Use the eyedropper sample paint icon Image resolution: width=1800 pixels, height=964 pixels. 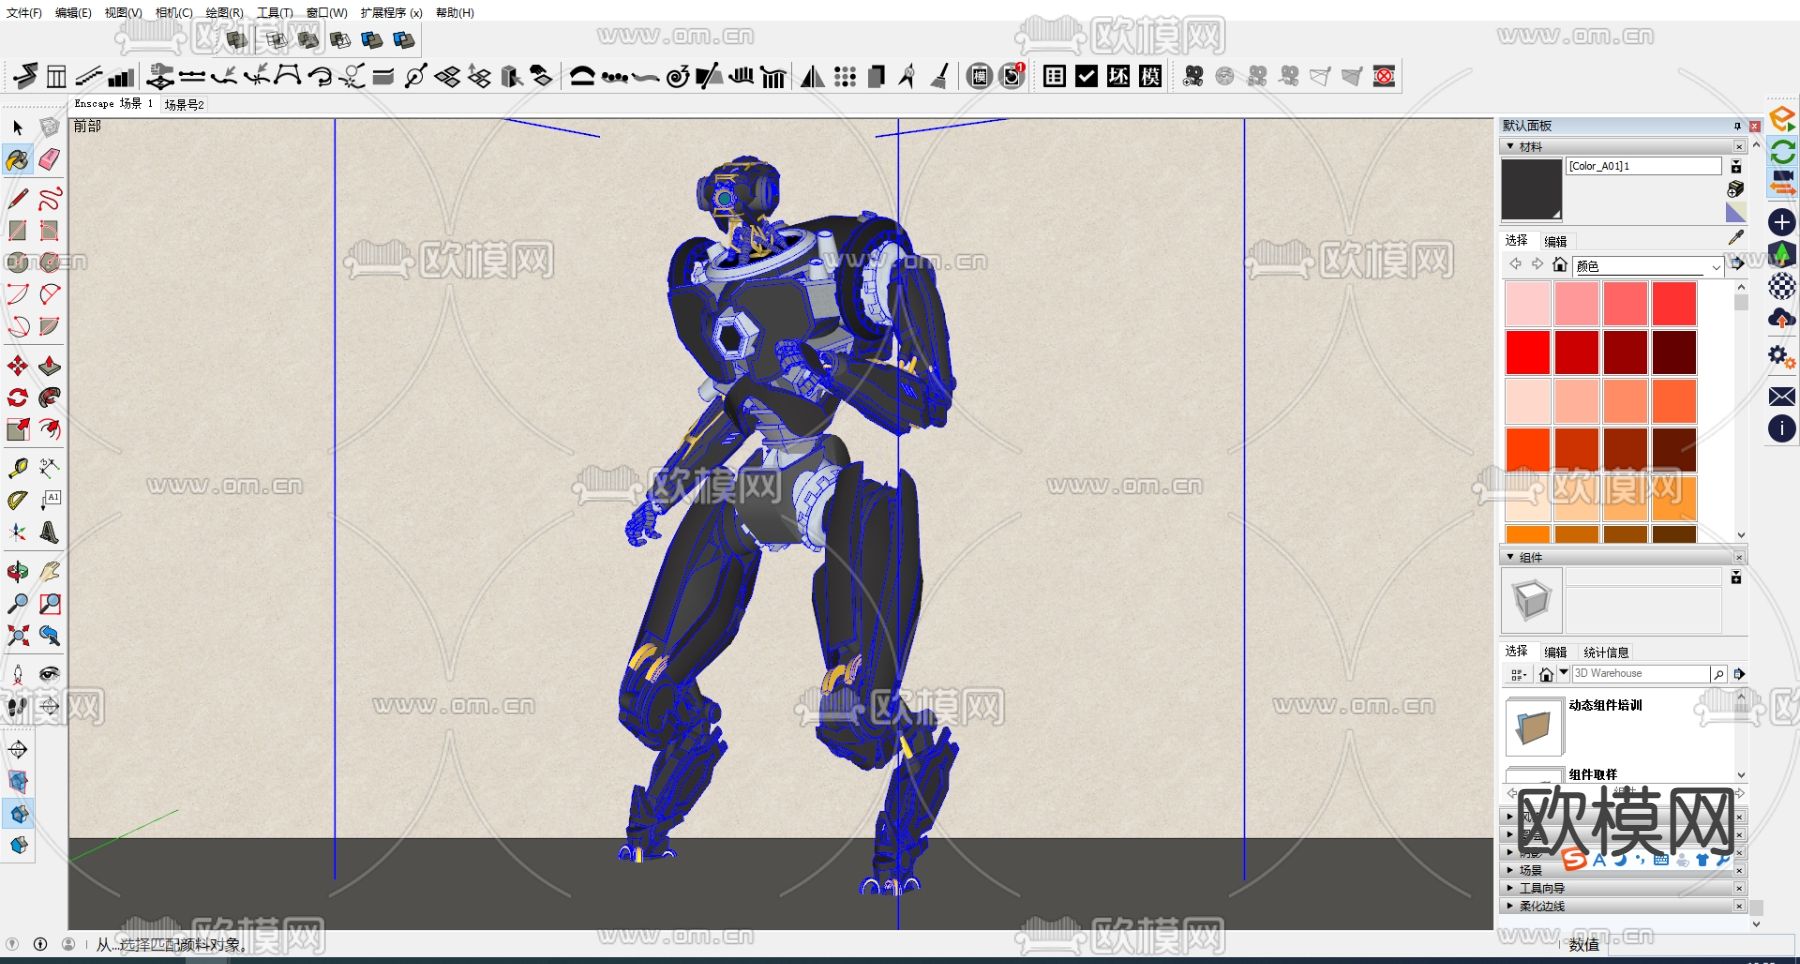1735,238
